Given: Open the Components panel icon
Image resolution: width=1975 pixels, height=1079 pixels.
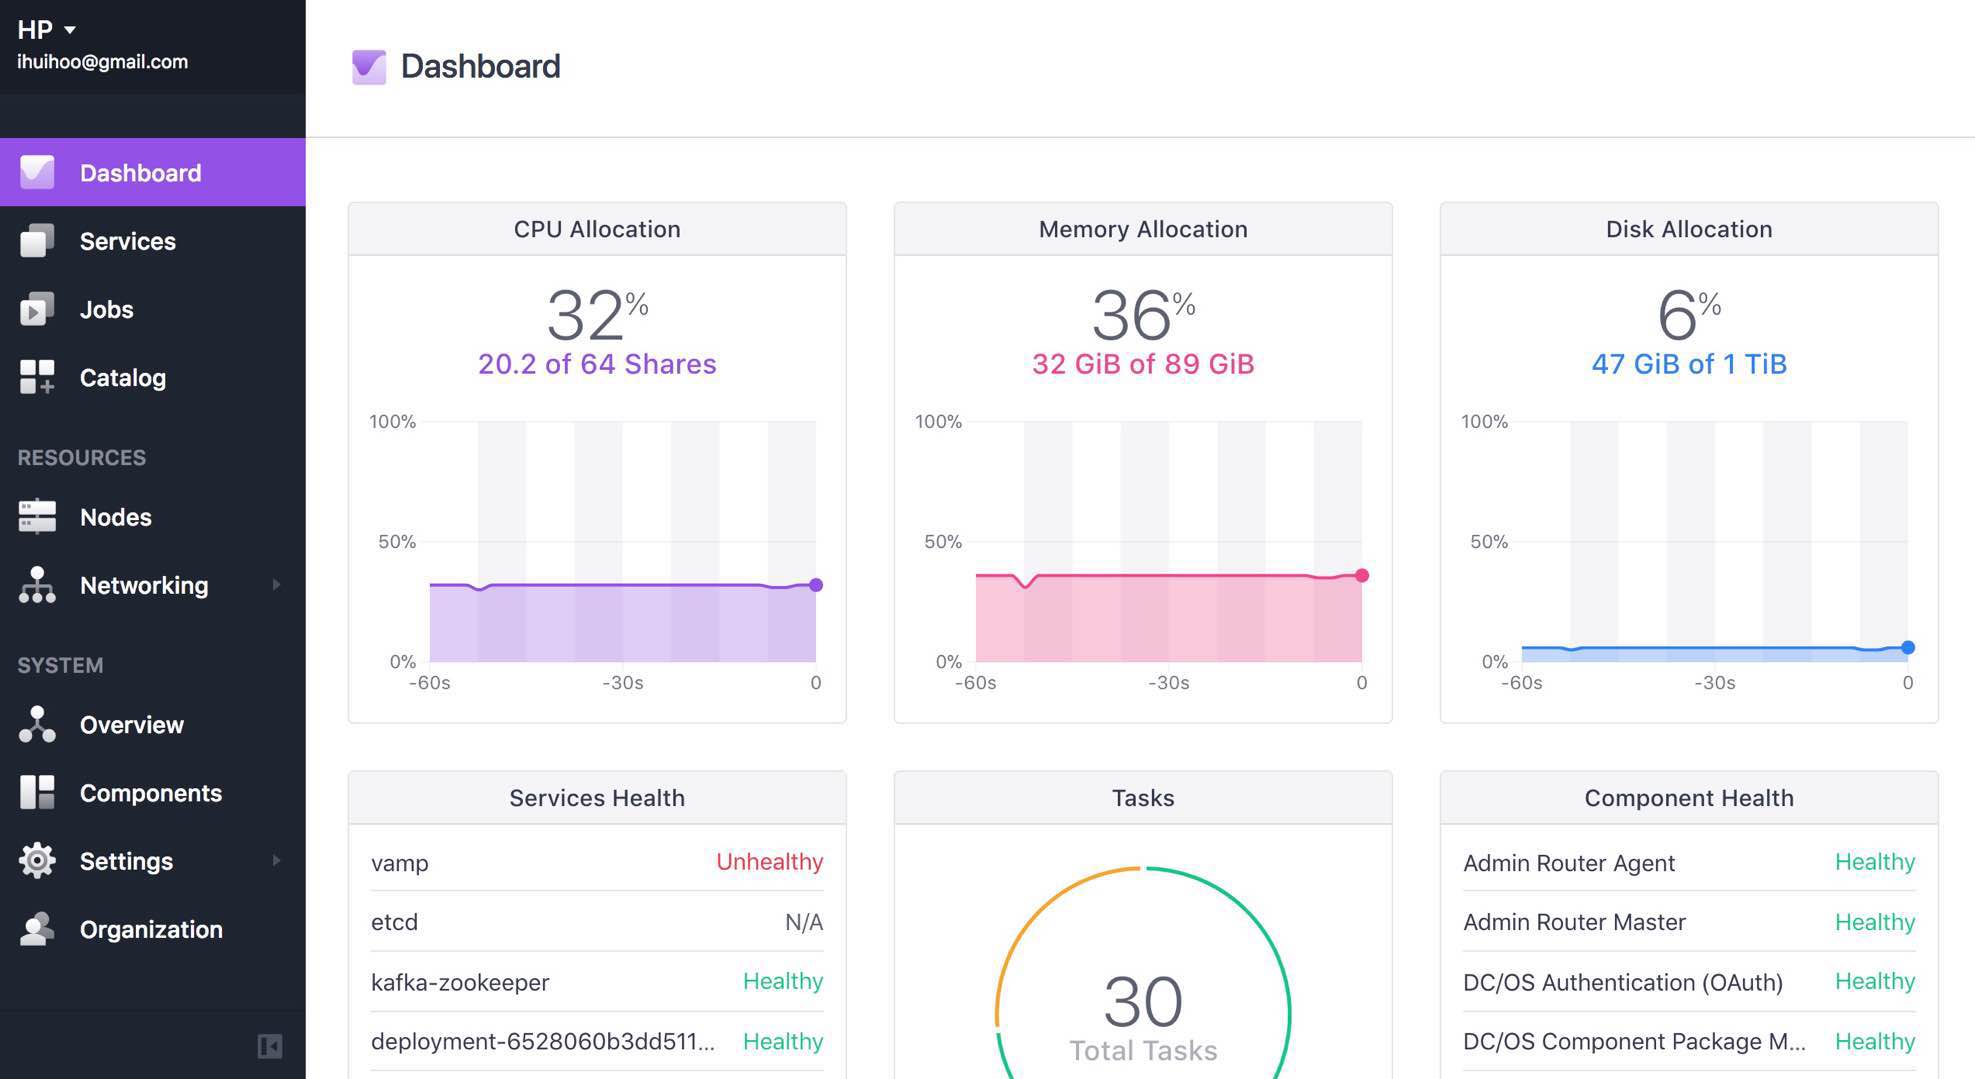Looking at the screenshot, I should pos(37,793).
